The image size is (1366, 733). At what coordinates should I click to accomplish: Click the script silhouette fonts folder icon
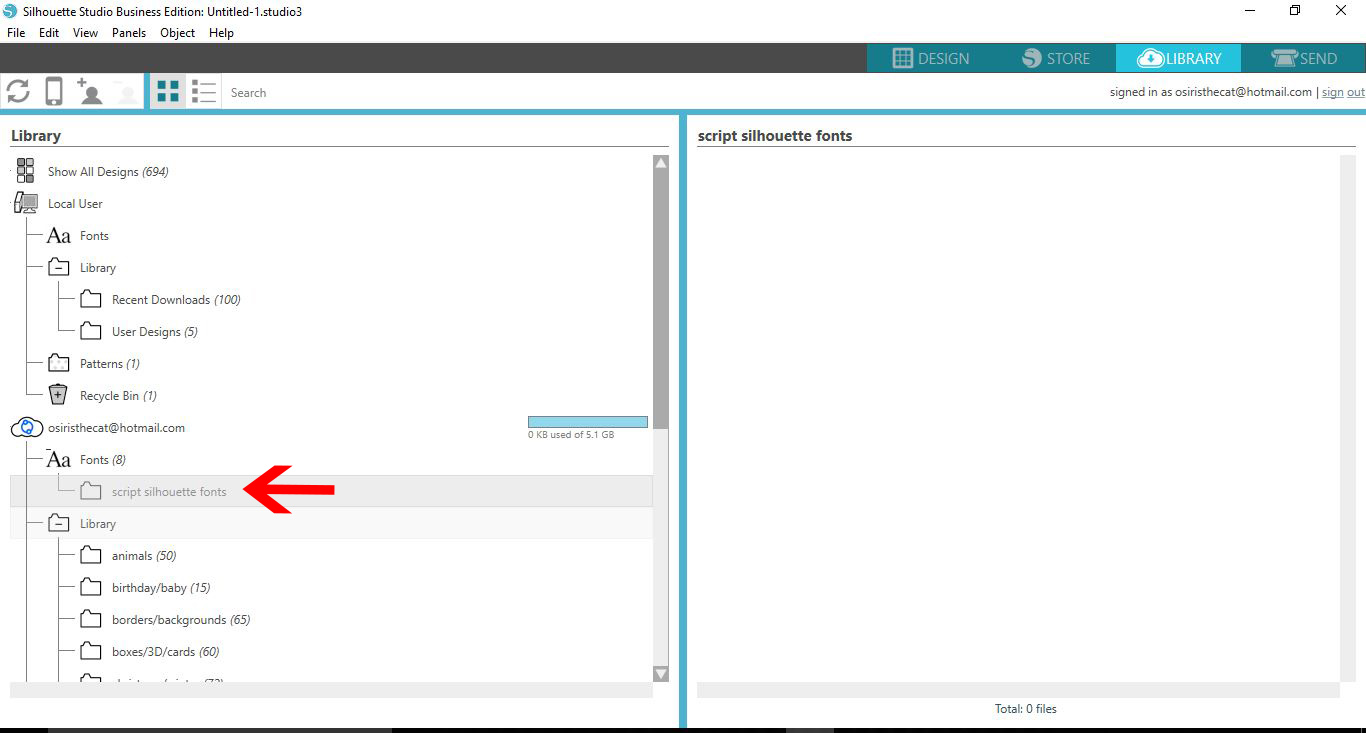91,491
